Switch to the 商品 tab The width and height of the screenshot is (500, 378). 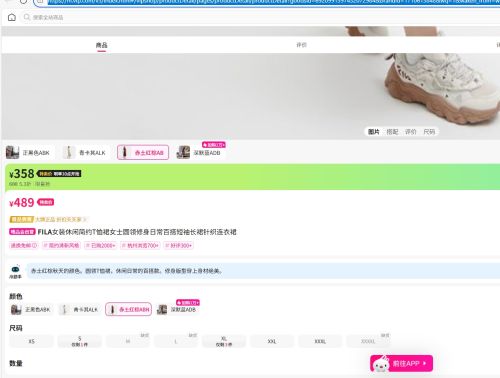point(102,45)
